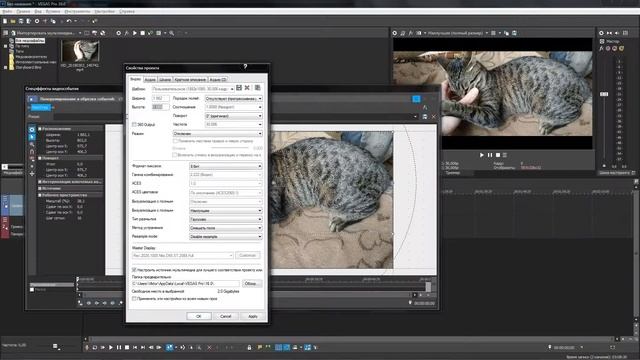The width and height of the screenshot is (640, 360).
Task: Open the frame rate dropdown
Action: [233, 124]
